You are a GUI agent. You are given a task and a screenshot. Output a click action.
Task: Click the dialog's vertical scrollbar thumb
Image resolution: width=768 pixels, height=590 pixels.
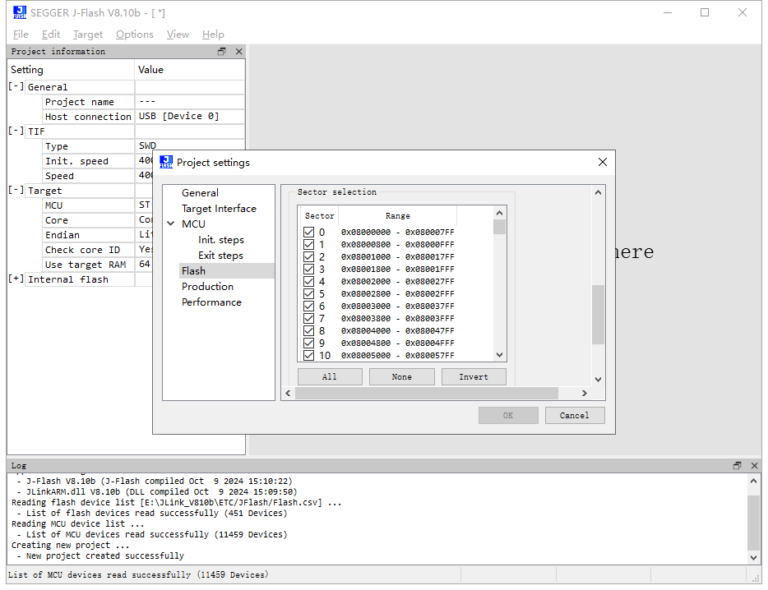pyautogui.click(x=598, y=314)
